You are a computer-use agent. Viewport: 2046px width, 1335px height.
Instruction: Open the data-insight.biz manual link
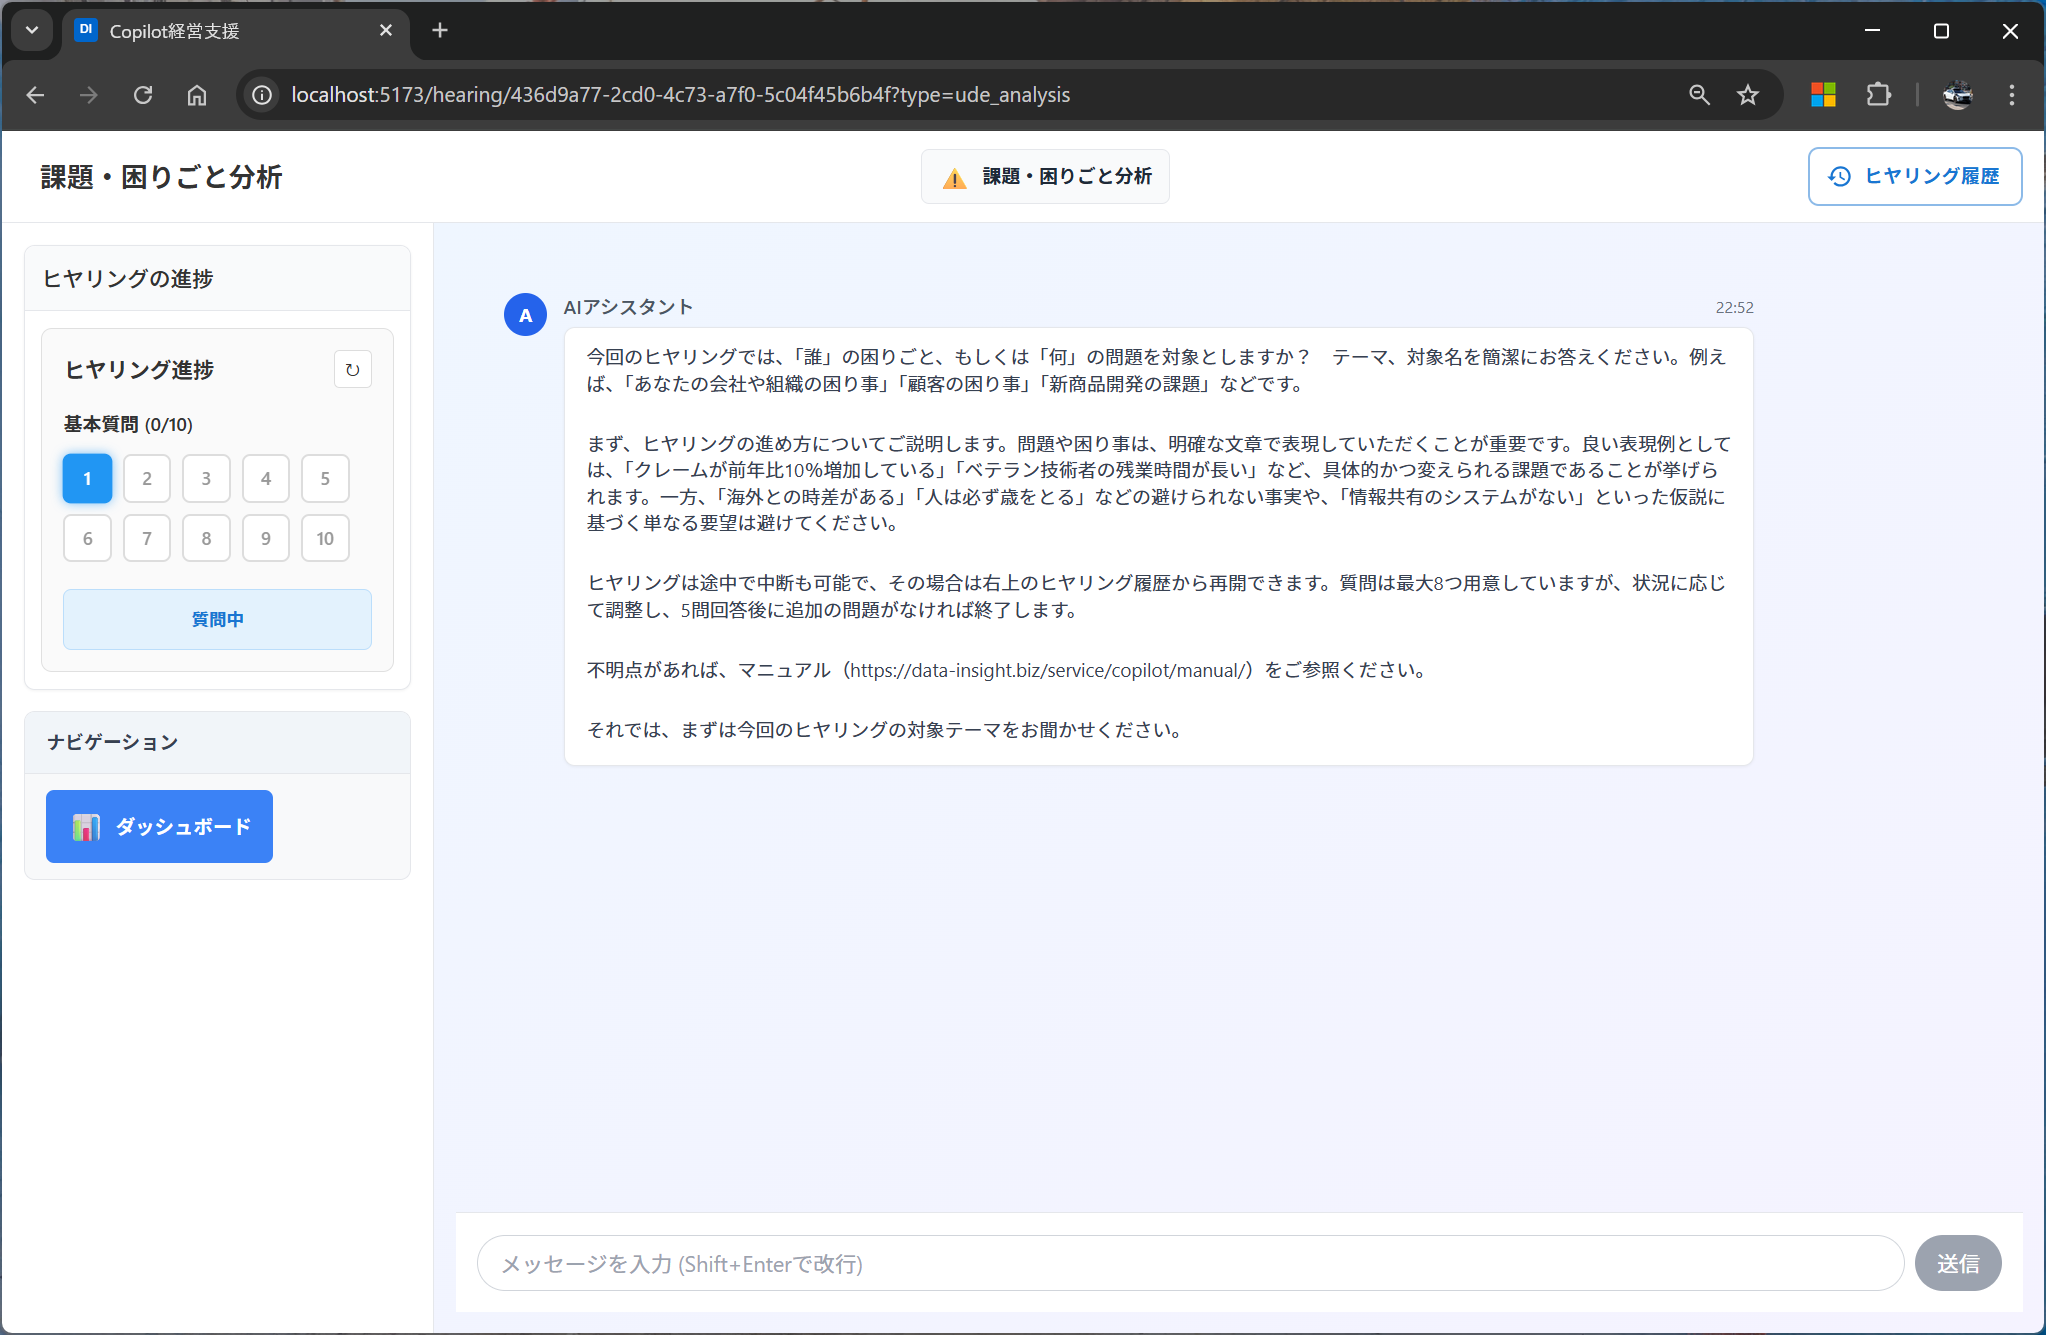click(x=1048, y=670)
